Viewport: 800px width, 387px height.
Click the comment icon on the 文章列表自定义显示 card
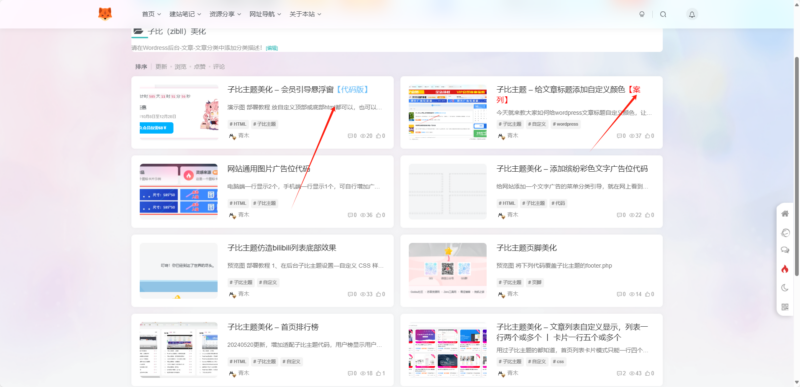pos(619,373)
